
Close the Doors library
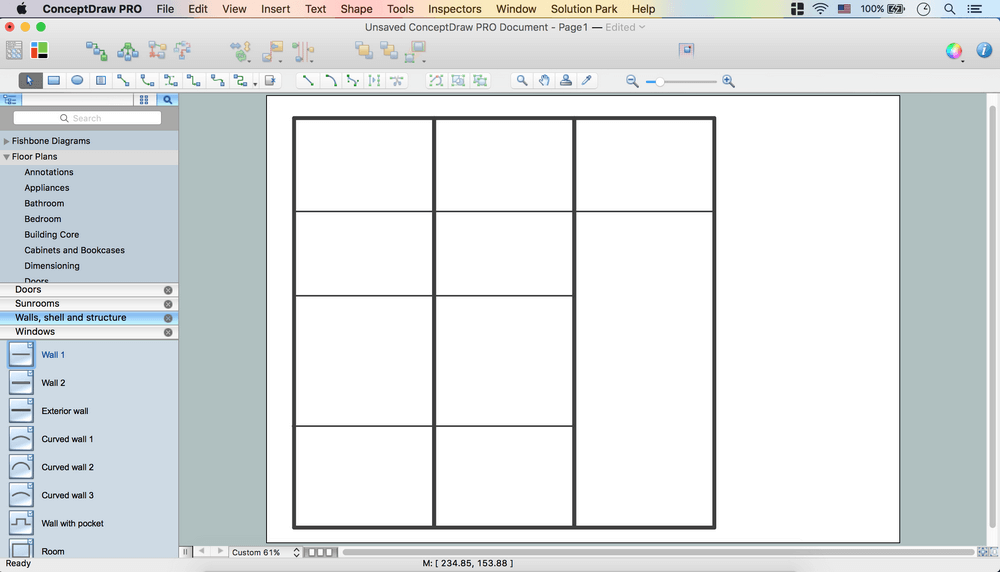click(168, 290)
